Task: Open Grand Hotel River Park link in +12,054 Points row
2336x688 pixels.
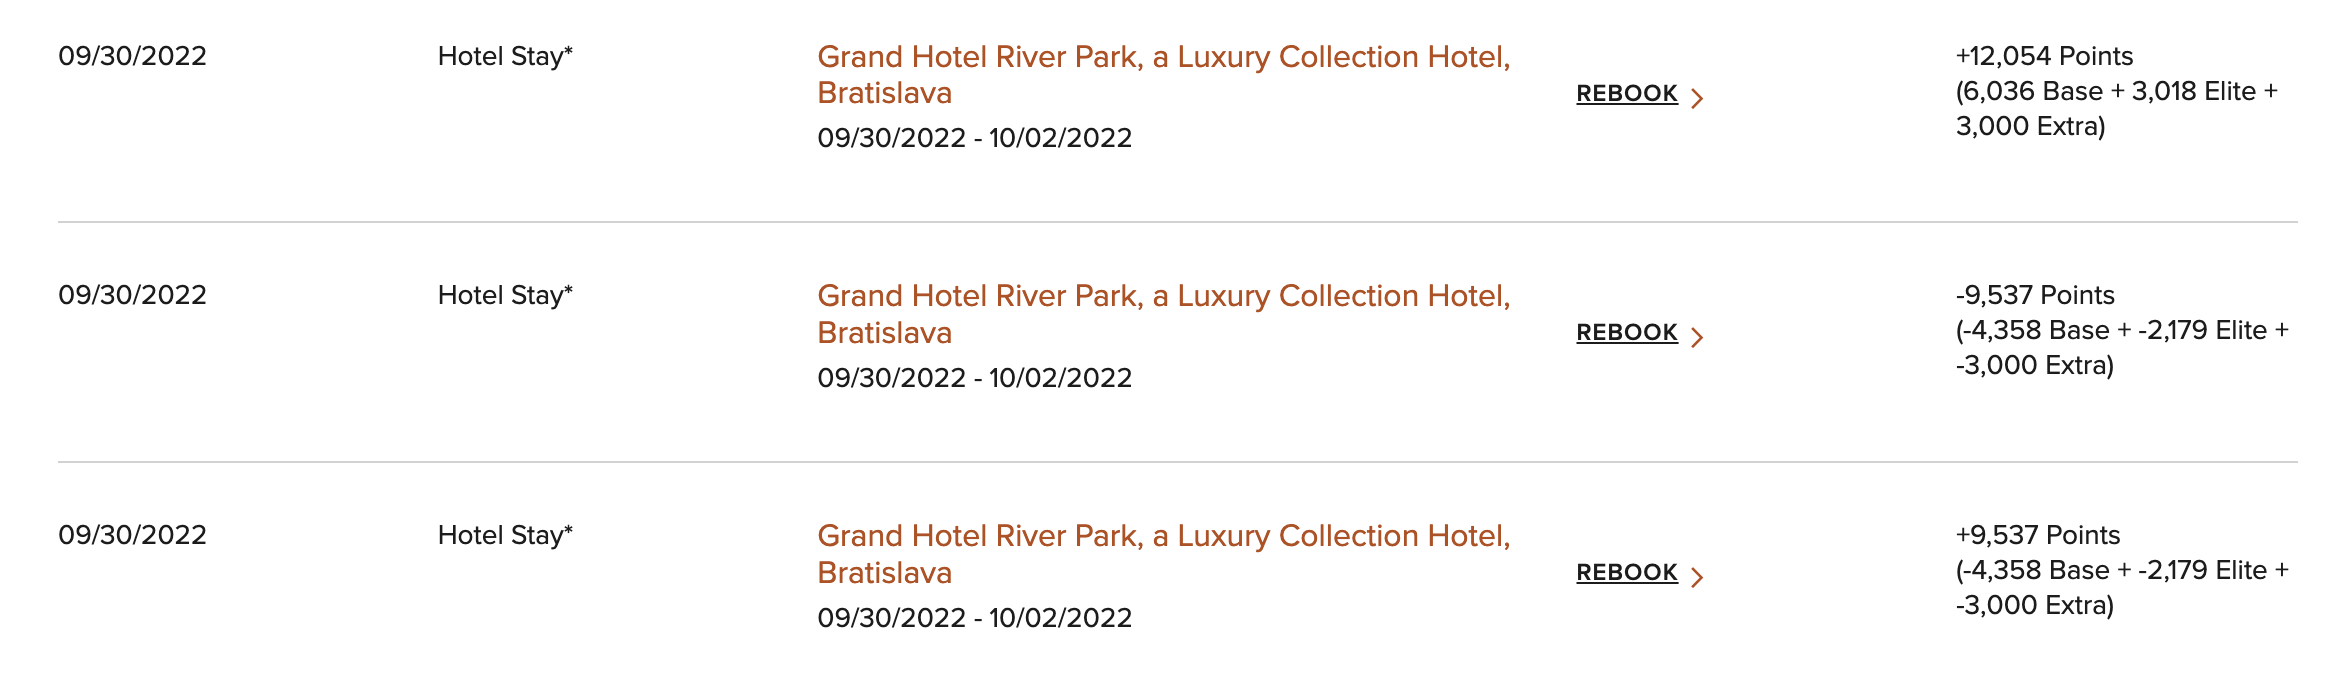Action: coord(1164,75)
